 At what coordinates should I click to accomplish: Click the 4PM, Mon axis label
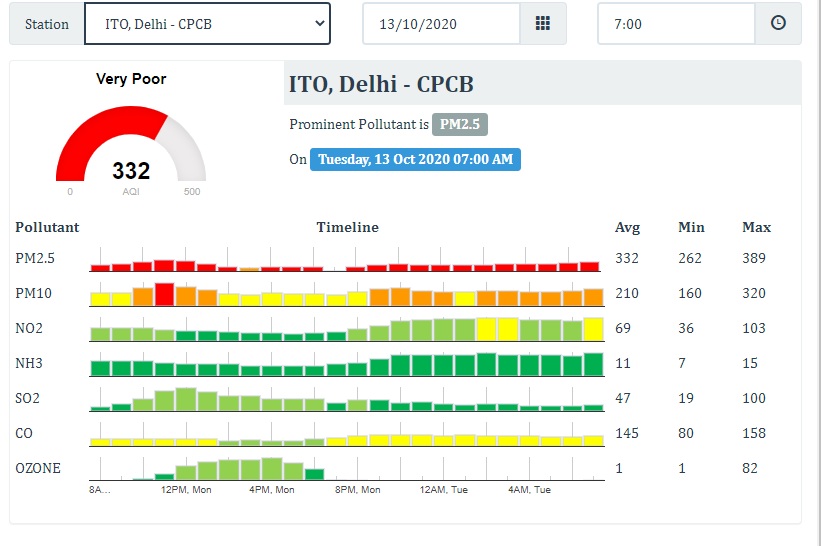272,490
